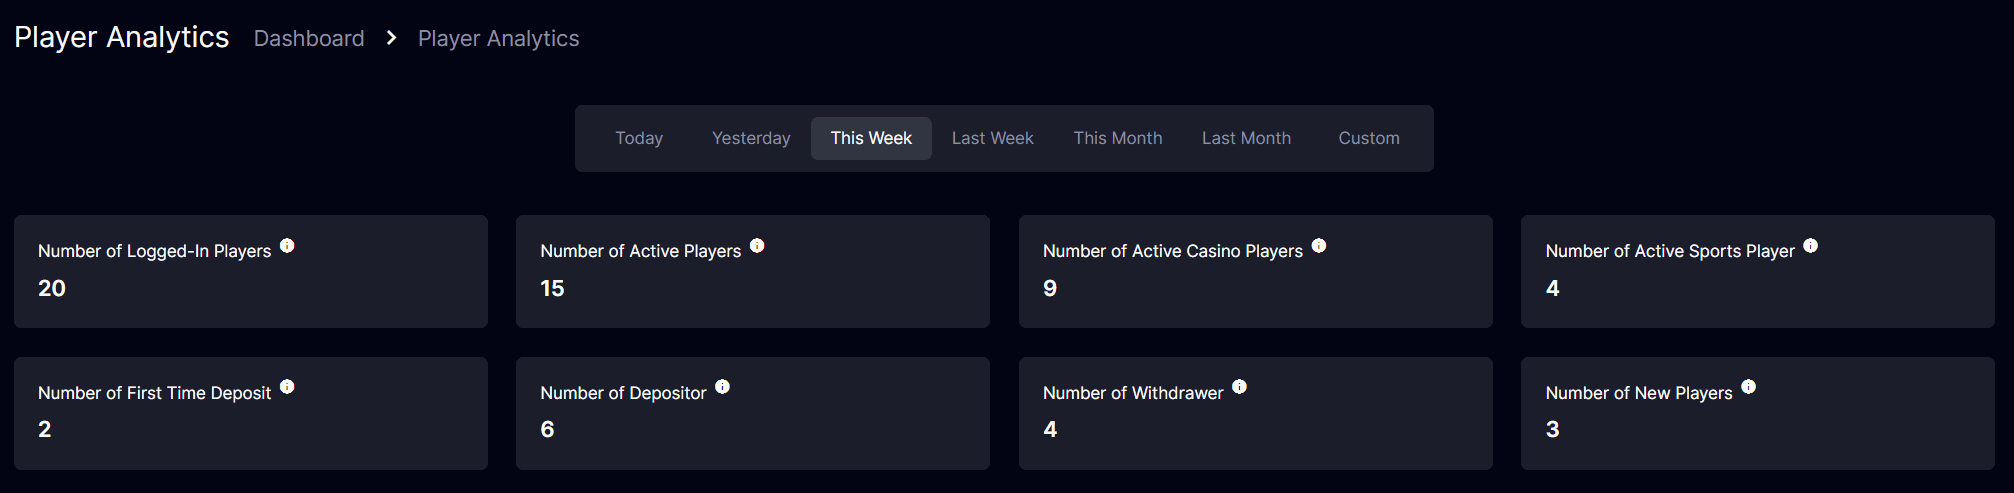Click info icon next to Number of Depositor

[722, 387]
